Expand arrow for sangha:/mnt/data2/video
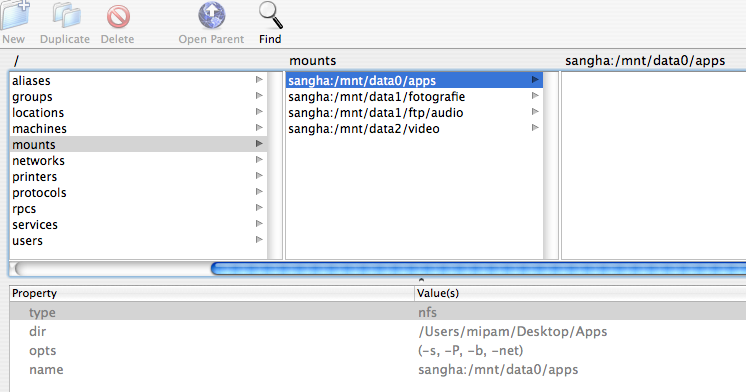 (x=535, y=127)
